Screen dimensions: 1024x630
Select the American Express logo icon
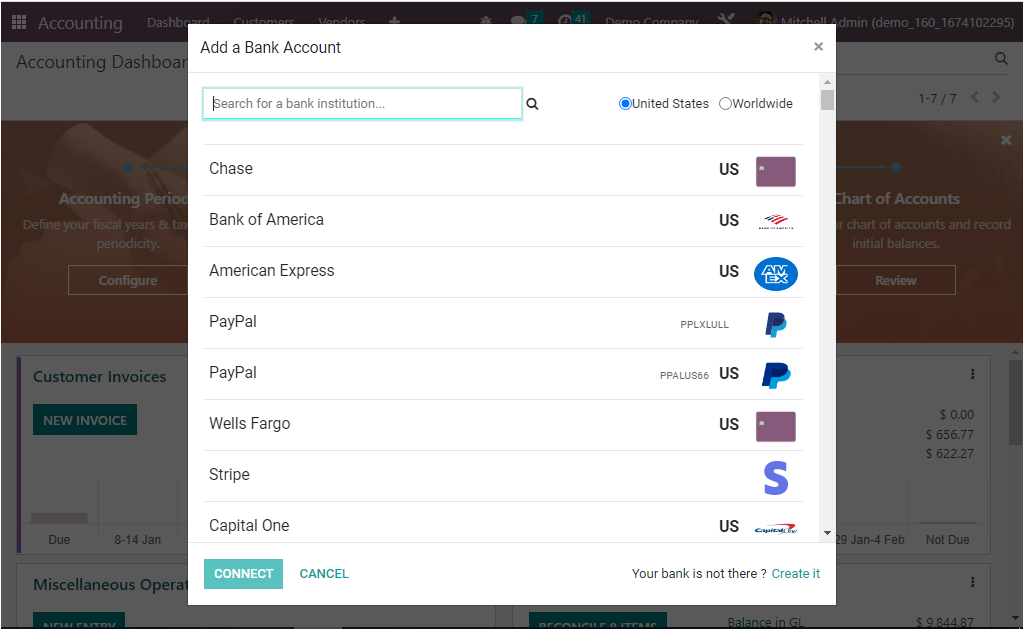tap(776, 274)
